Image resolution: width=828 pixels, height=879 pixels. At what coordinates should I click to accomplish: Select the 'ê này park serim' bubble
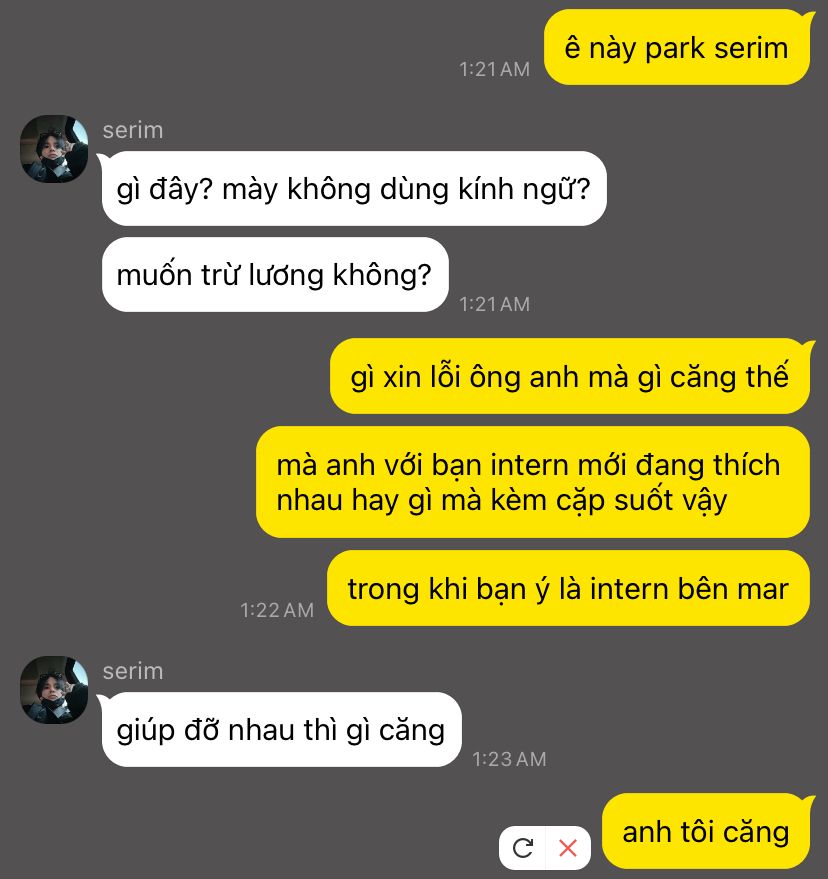pos(677,48)
